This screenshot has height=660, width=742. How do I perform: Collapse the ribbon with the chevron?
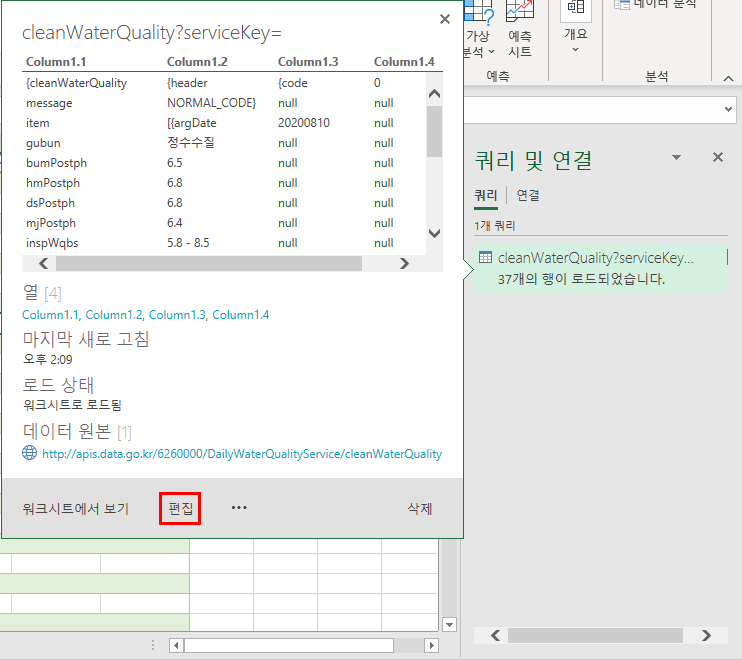pos(728,79)
